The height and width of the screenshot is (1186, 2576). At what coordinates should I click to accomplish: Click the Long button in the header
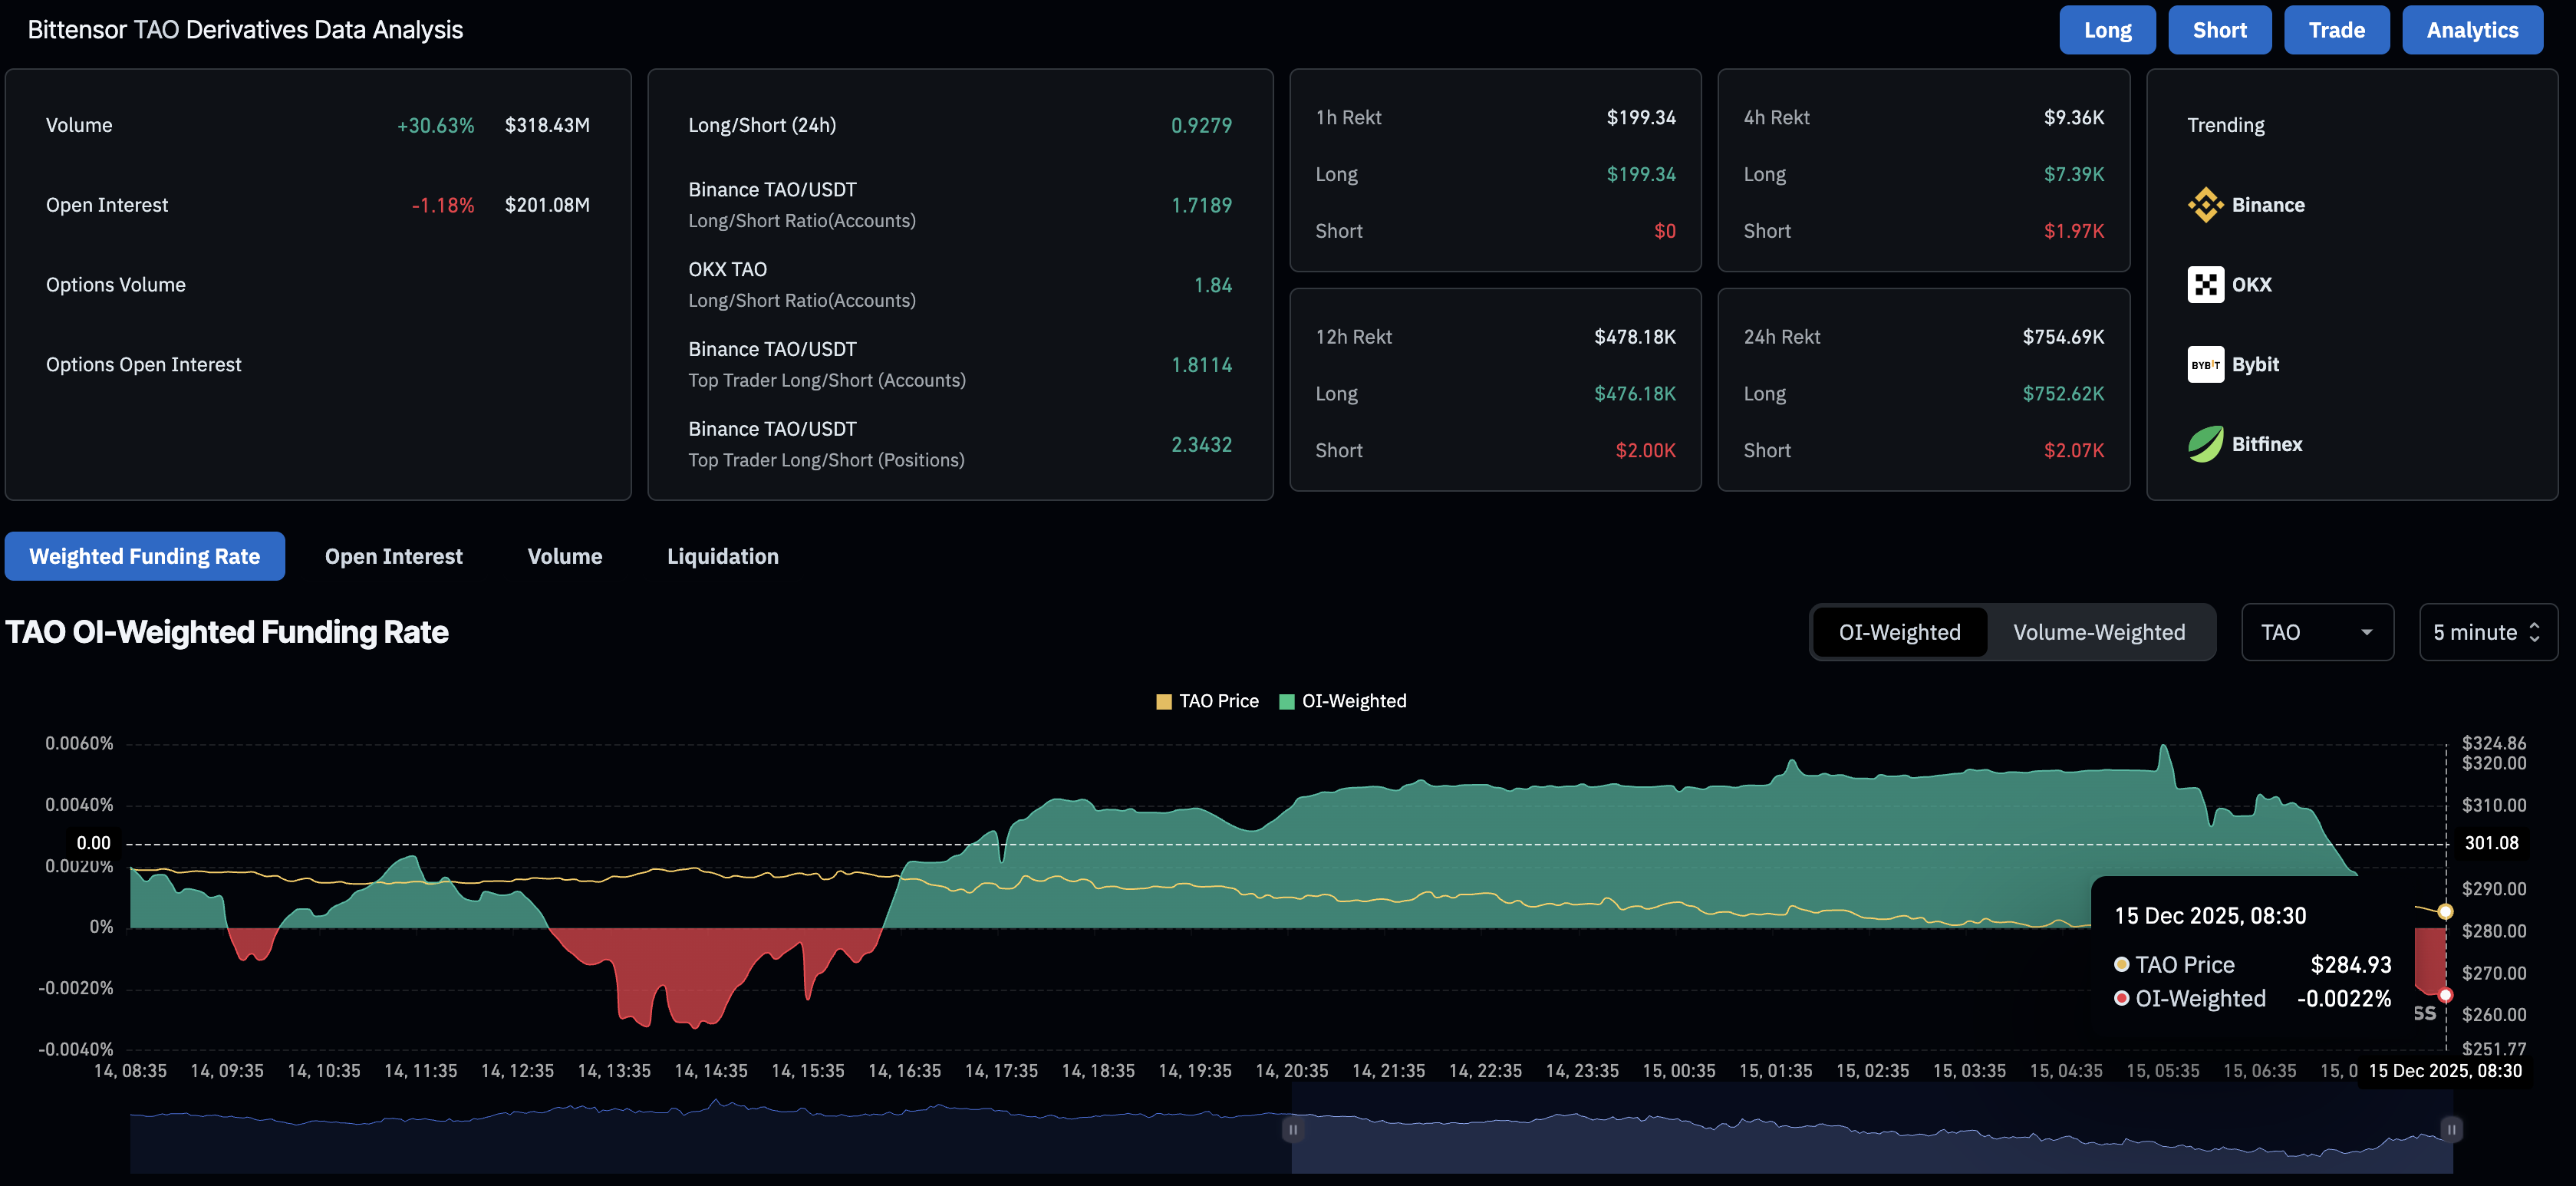[x=2107, y=29]
